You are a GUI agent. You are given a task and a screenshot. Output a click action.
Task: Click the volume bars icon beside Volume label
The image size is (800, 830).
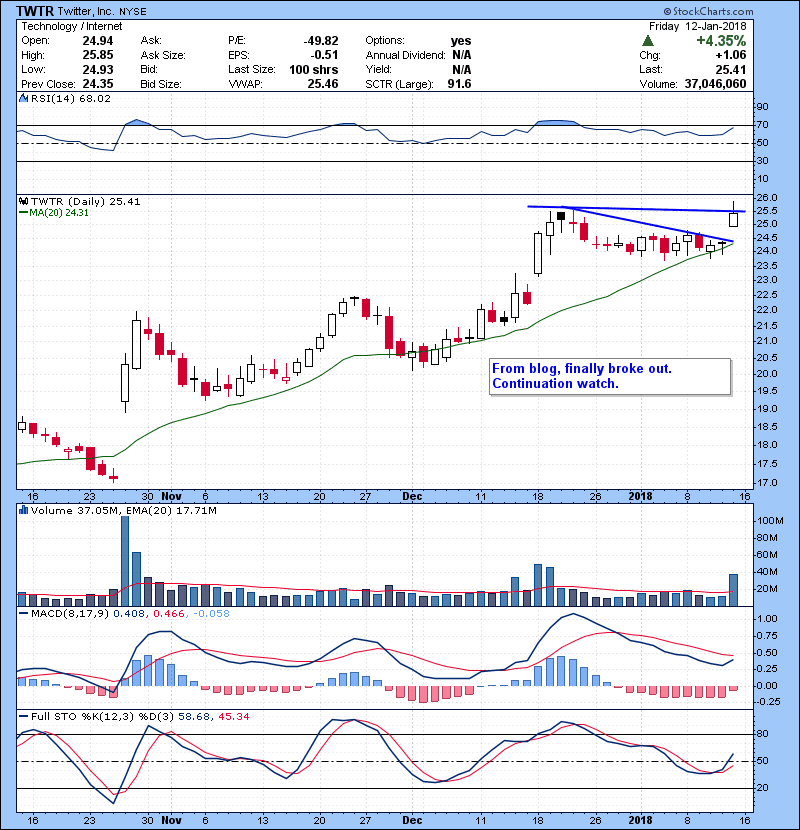(23, 510)
